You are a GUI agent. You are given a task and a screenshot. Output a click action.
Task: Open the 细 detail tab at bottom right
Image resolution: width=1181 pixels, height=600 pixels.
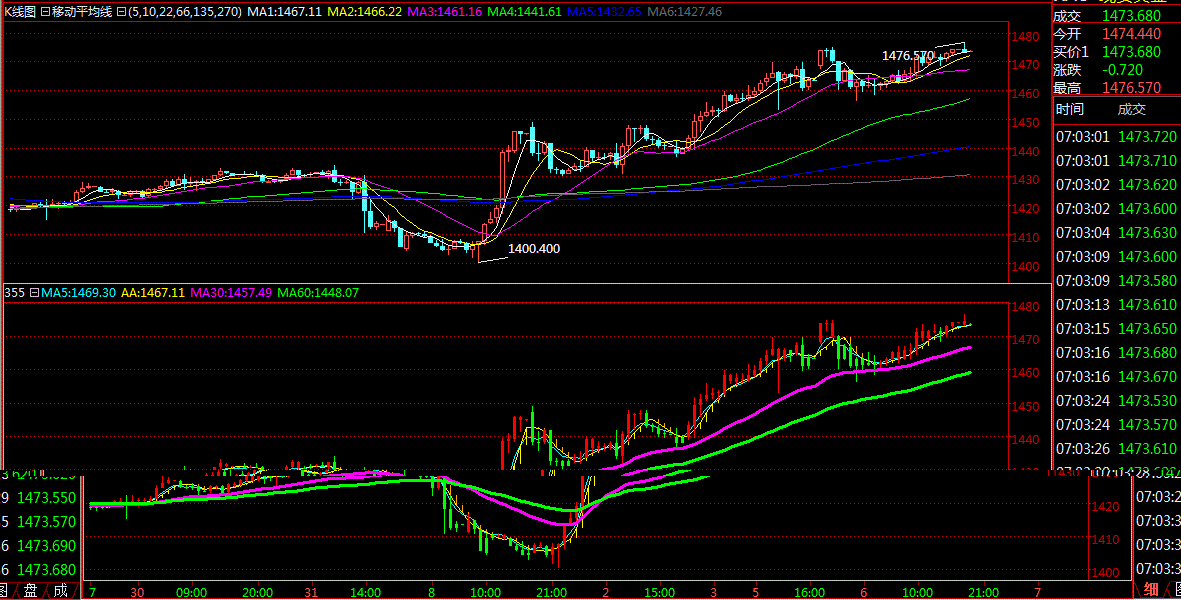click(x=1152, y=589)
